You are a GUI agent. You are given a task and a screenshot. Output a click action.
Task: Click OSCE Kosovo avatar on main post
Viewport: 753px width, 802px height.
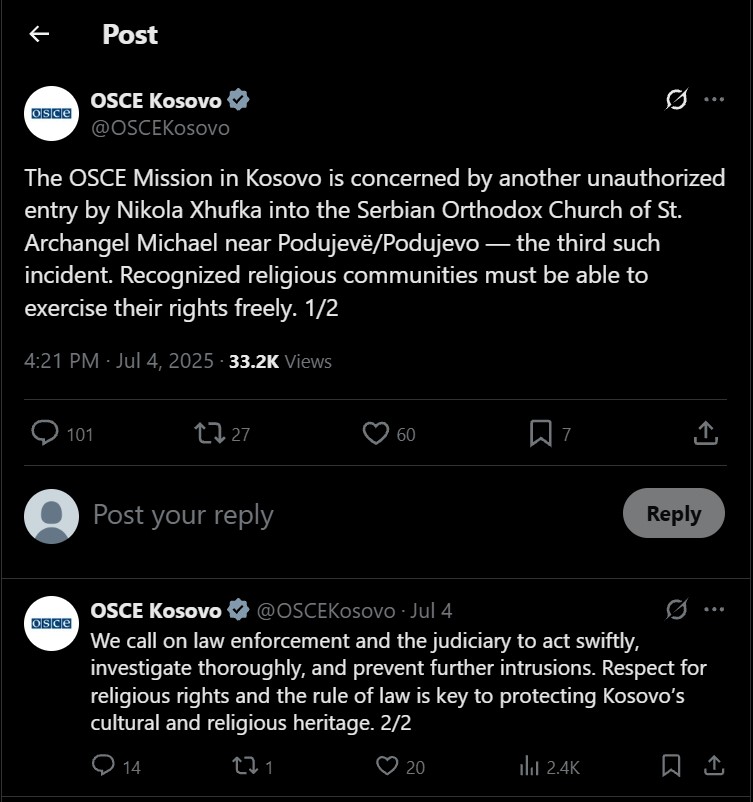pos(51,114)
